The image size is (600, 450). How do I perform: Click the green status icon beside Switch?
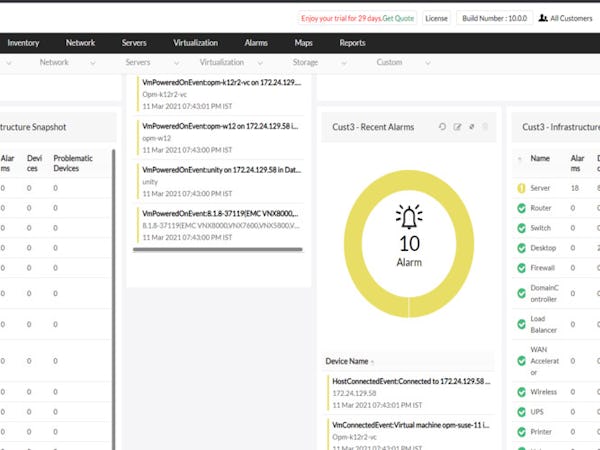[x=521, y=228]
